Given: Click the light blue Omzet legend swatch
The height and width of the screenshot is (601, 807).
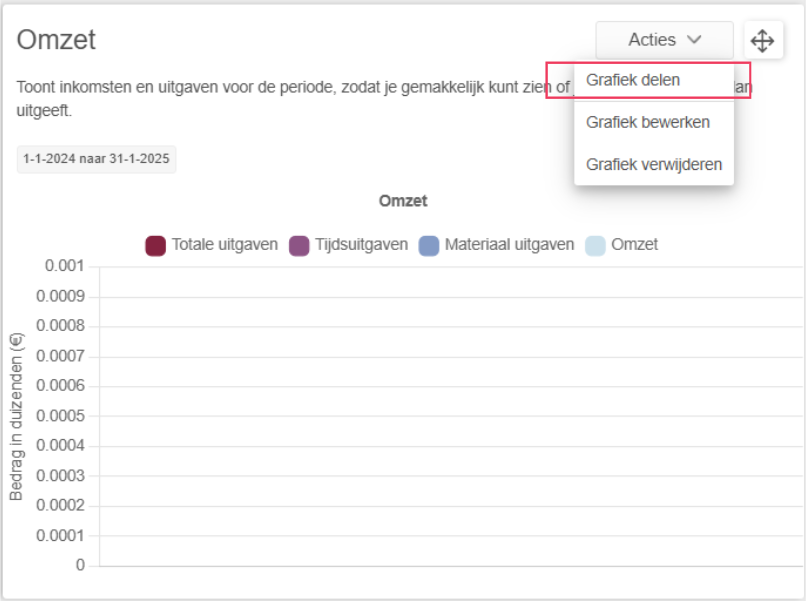Looking at the screenshot, I should tap(595, 245).
